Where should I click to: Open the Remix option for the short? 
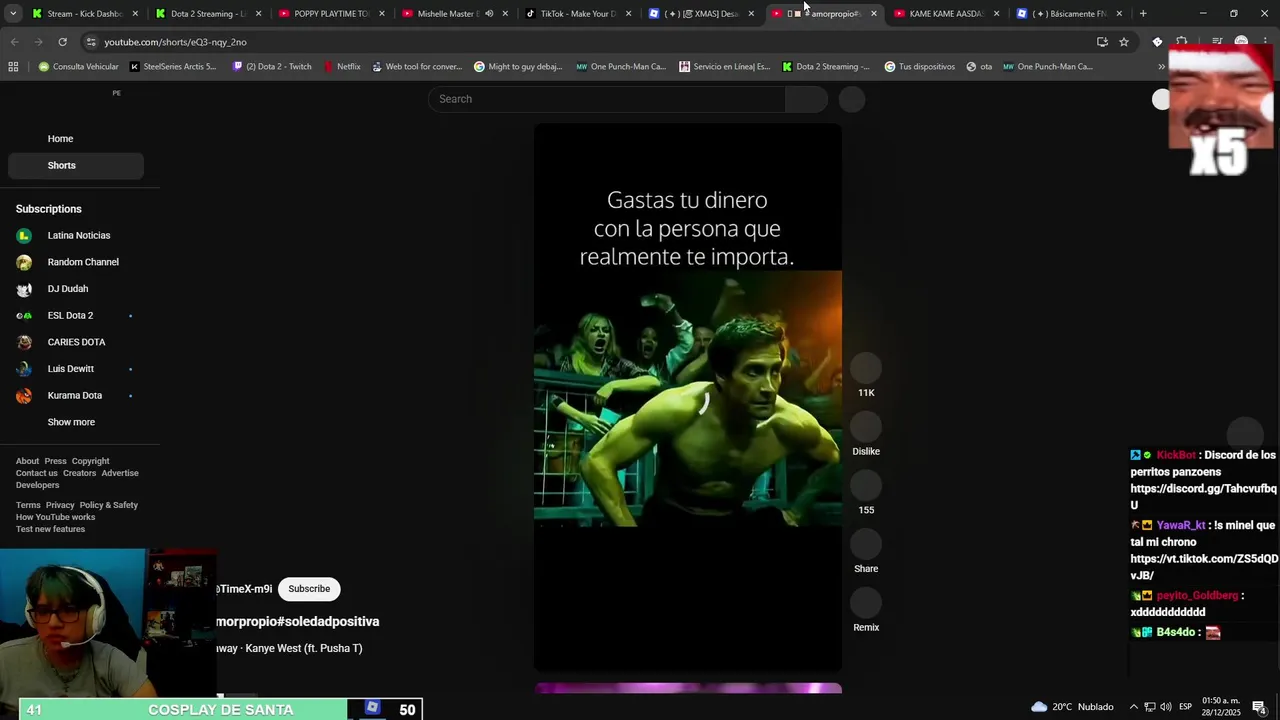(866, 603)
